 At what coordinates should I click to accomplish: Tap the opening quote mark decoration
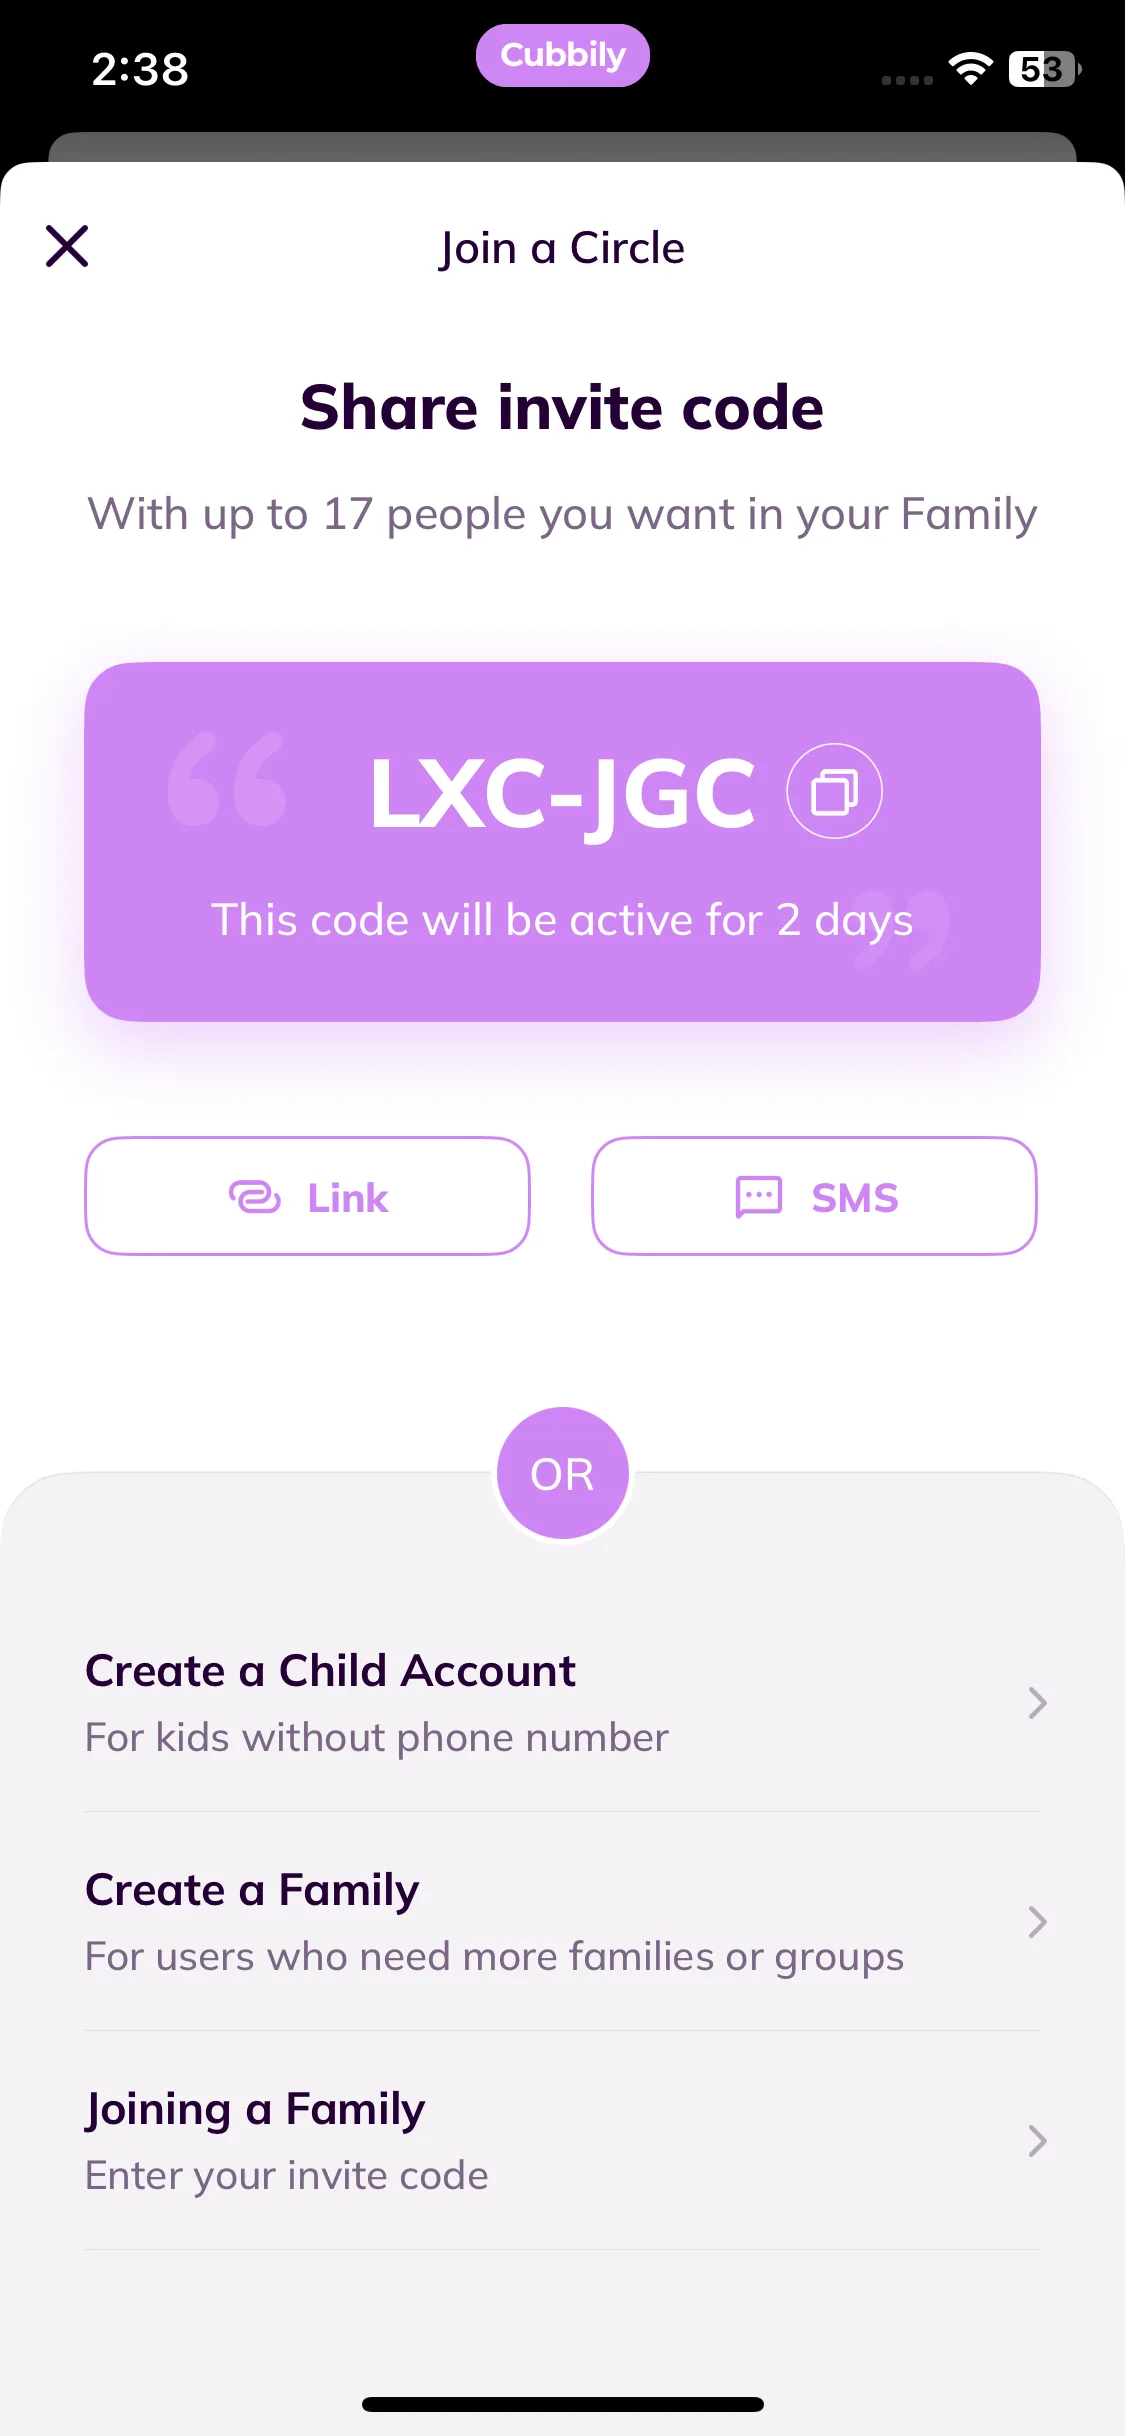click(x=227, y=780)
